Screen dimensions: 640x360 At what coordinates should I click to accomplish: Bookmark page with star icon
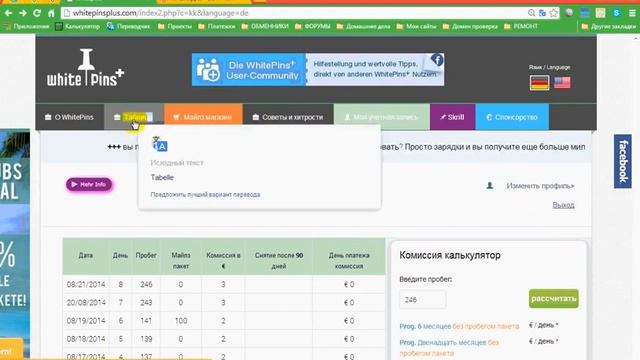(x=553, y=13)
